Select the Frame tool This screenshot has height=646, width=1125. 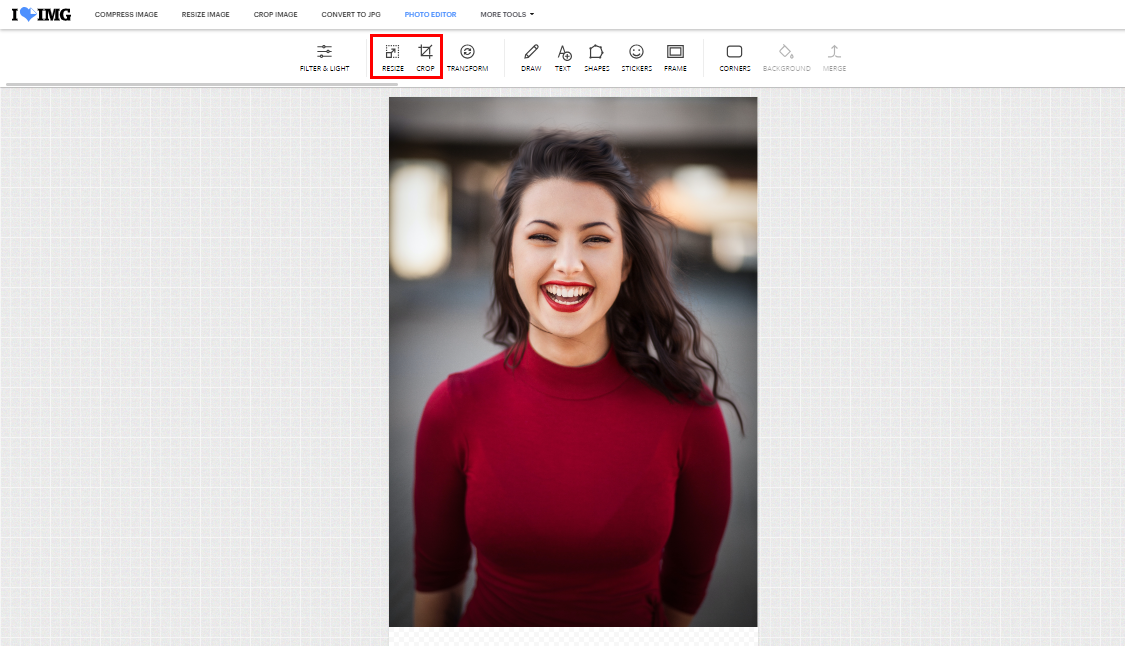coord(675,57)
